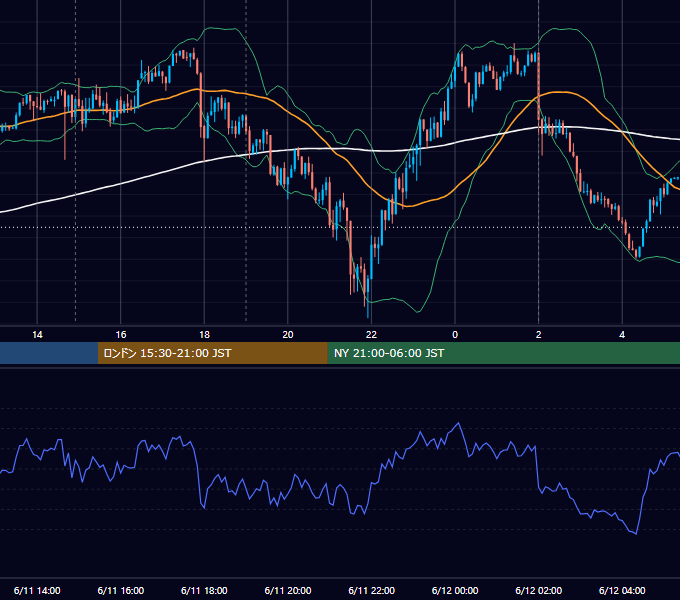This screenshot has height=600, width=680.
Task: Click the '2' hour label on time axis
Action: pos(539,335)
